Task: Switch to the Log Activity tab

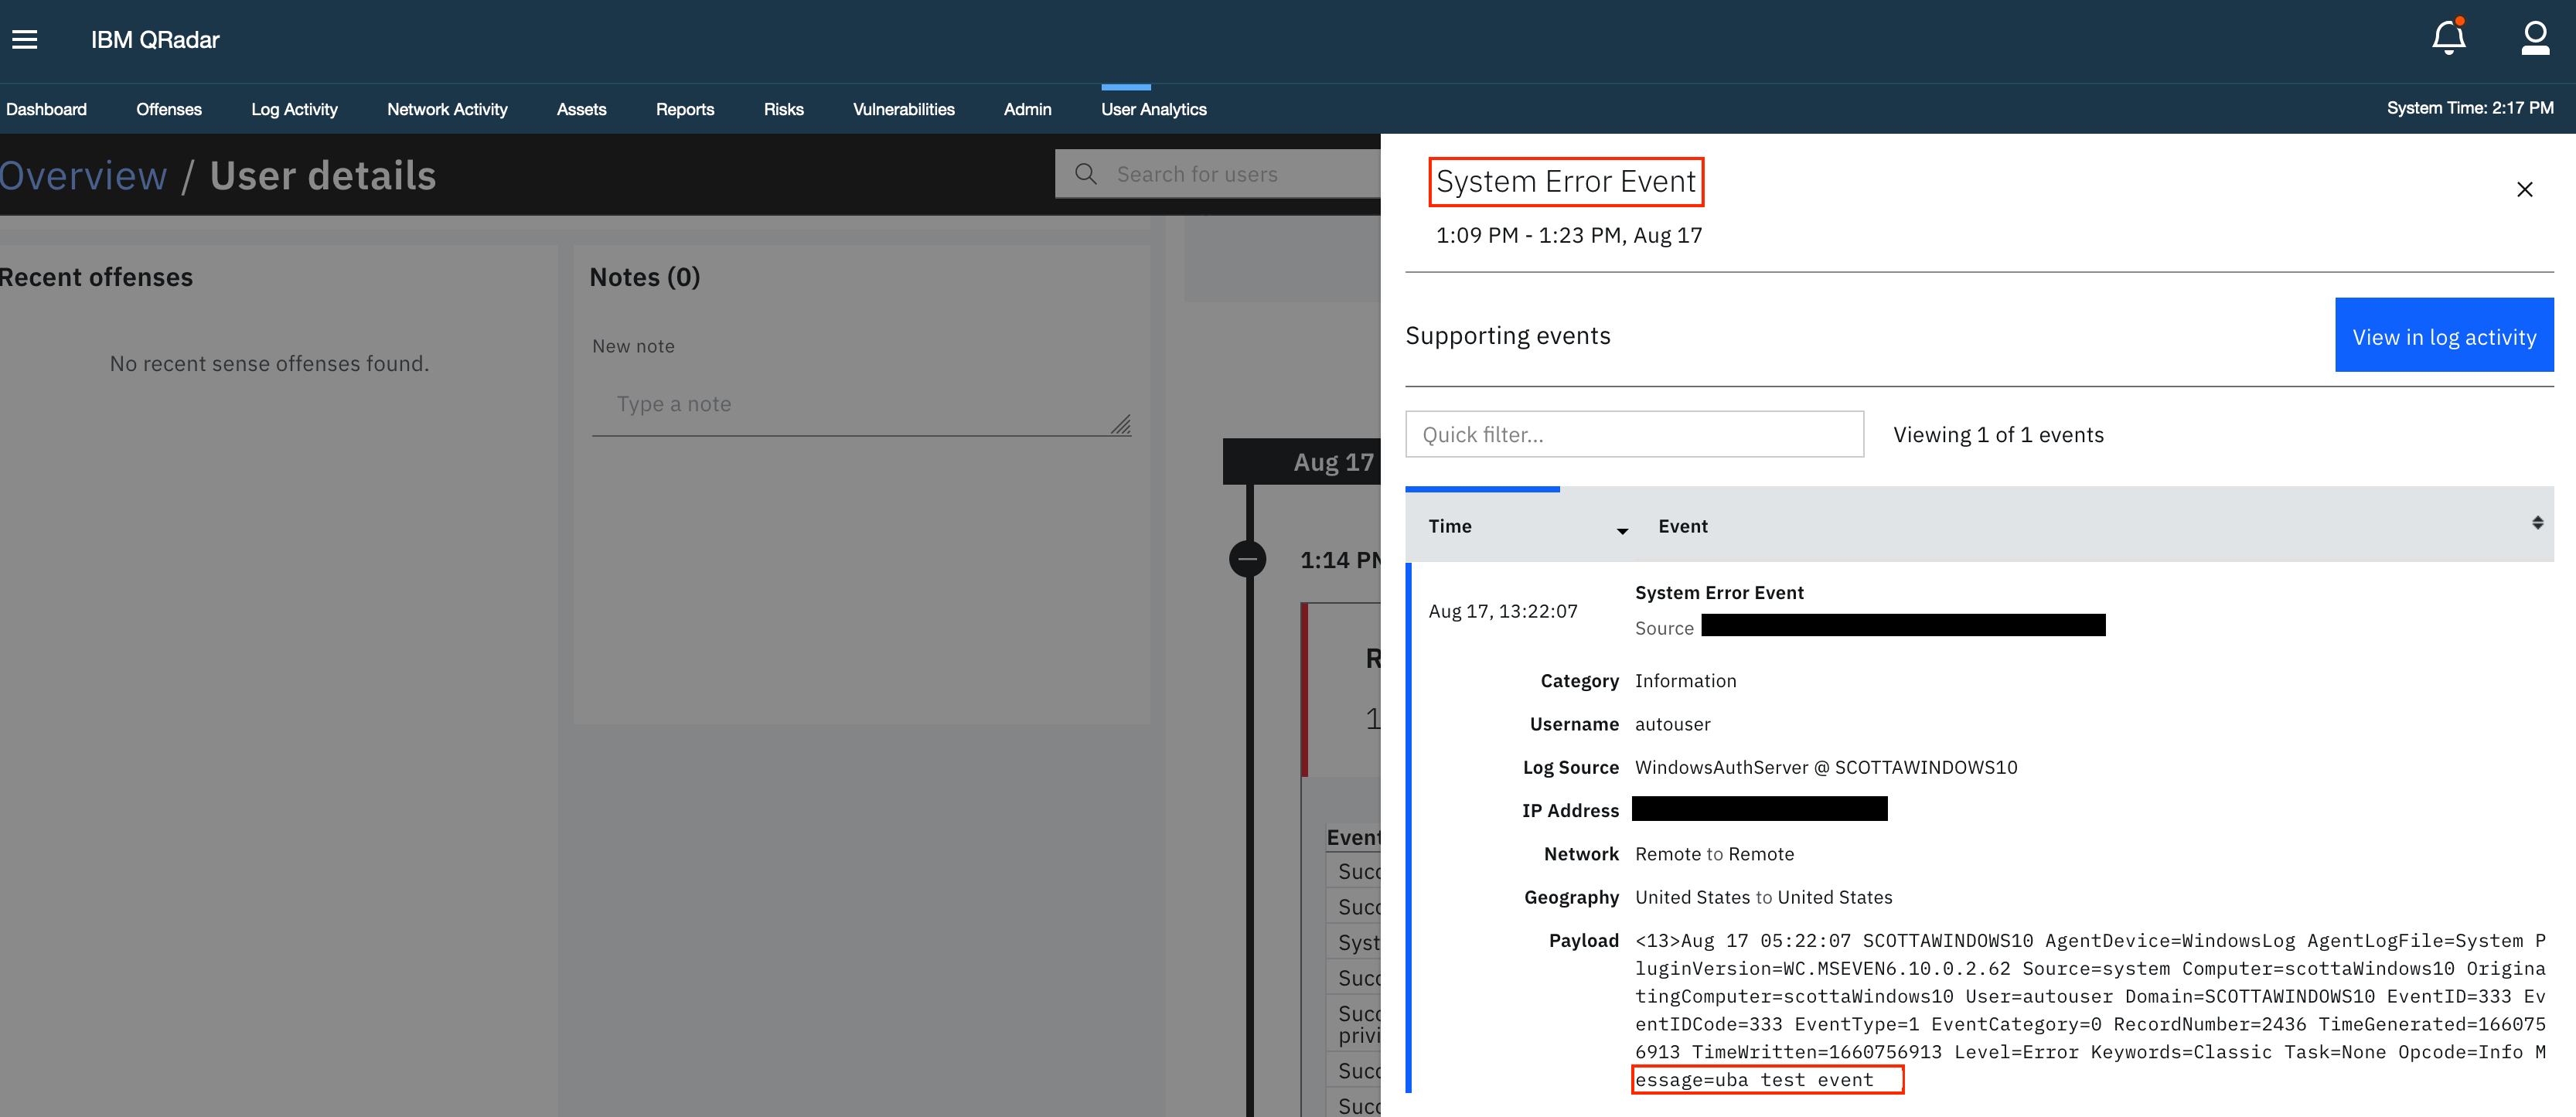Action: (x=294, y=109)
